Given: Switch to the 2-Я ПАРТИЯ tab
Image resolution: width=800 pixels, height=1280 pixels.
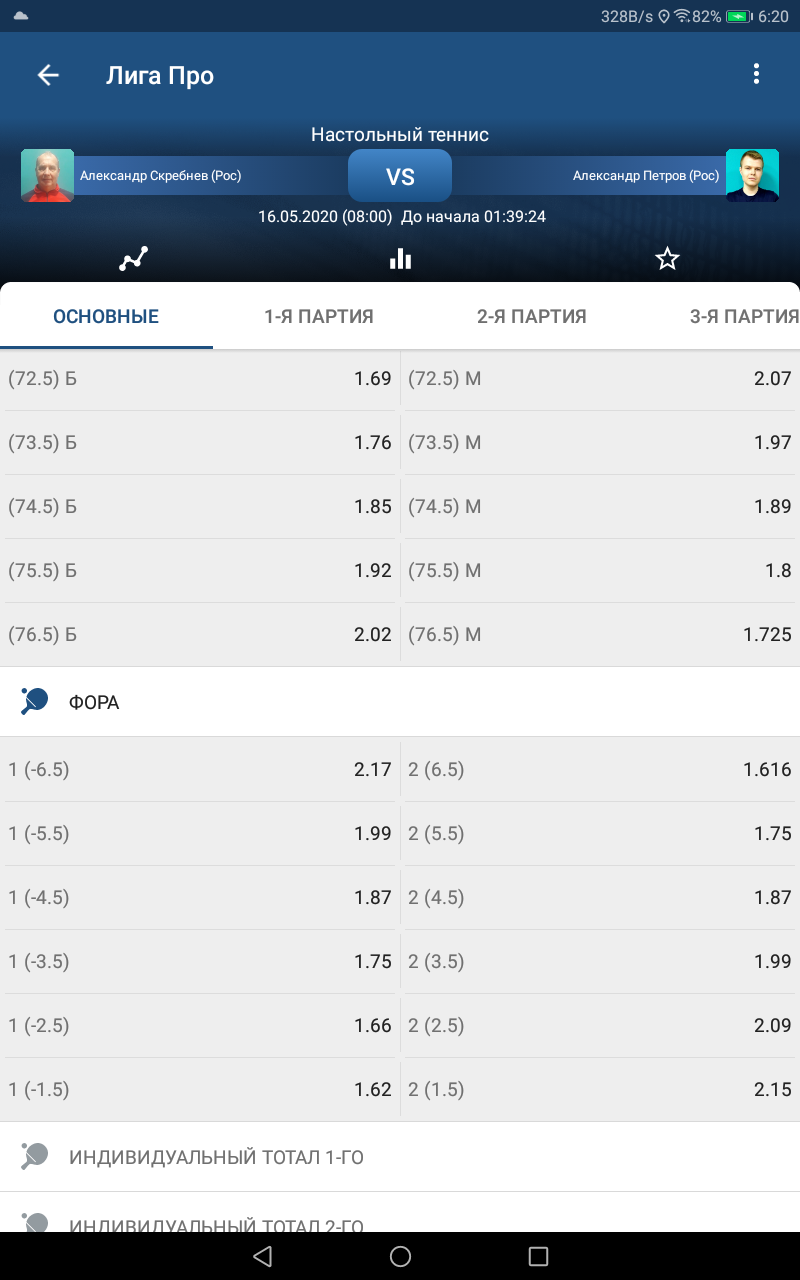Looking at the screenshot, I should click(x=532, y=316).
